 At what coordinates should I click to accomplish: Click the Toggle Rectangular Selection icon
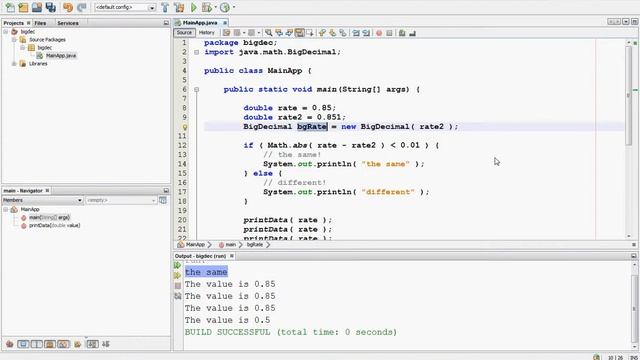click(x=310, y=33)
